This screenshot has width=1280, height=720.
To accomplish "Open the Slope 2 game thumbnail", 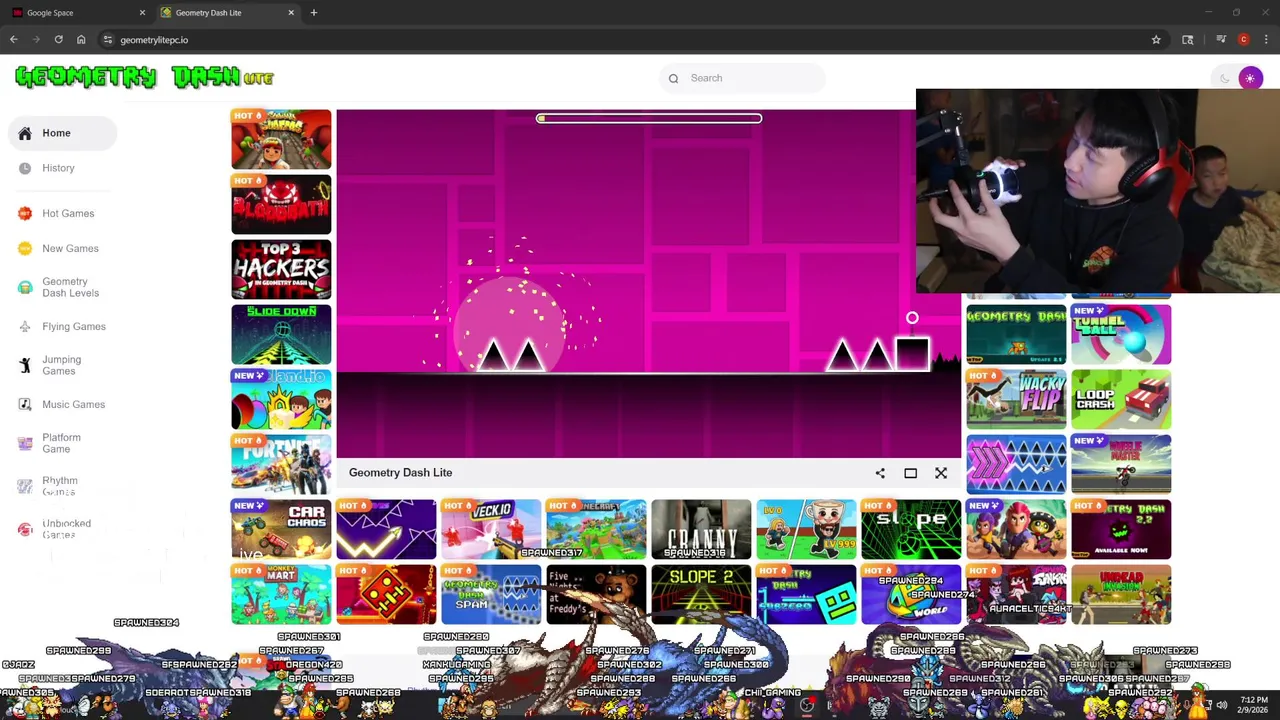I will point(701,594).
